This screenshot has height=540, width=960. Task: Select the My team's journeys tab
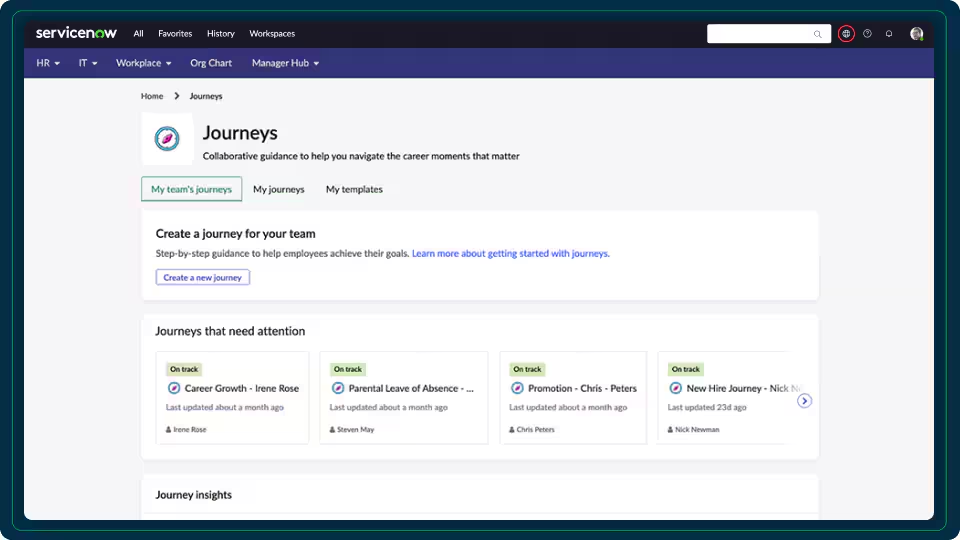[192, 189]
